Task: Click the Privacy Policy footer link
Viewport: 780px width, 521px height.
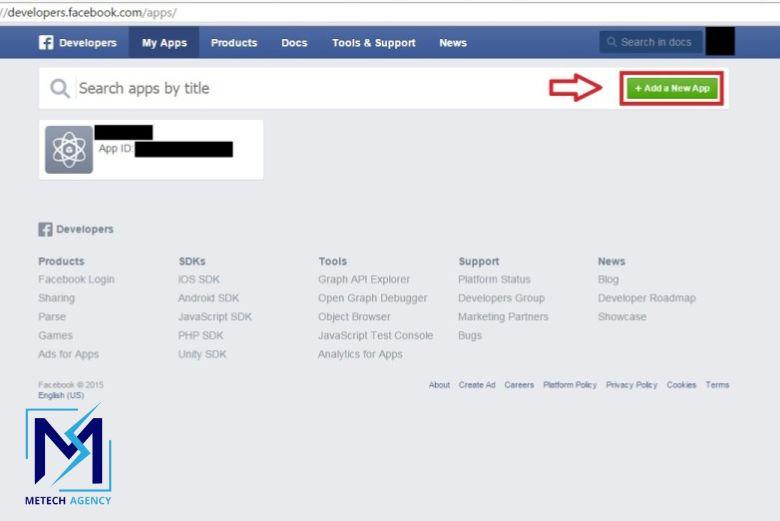Action: coord(631,385)
